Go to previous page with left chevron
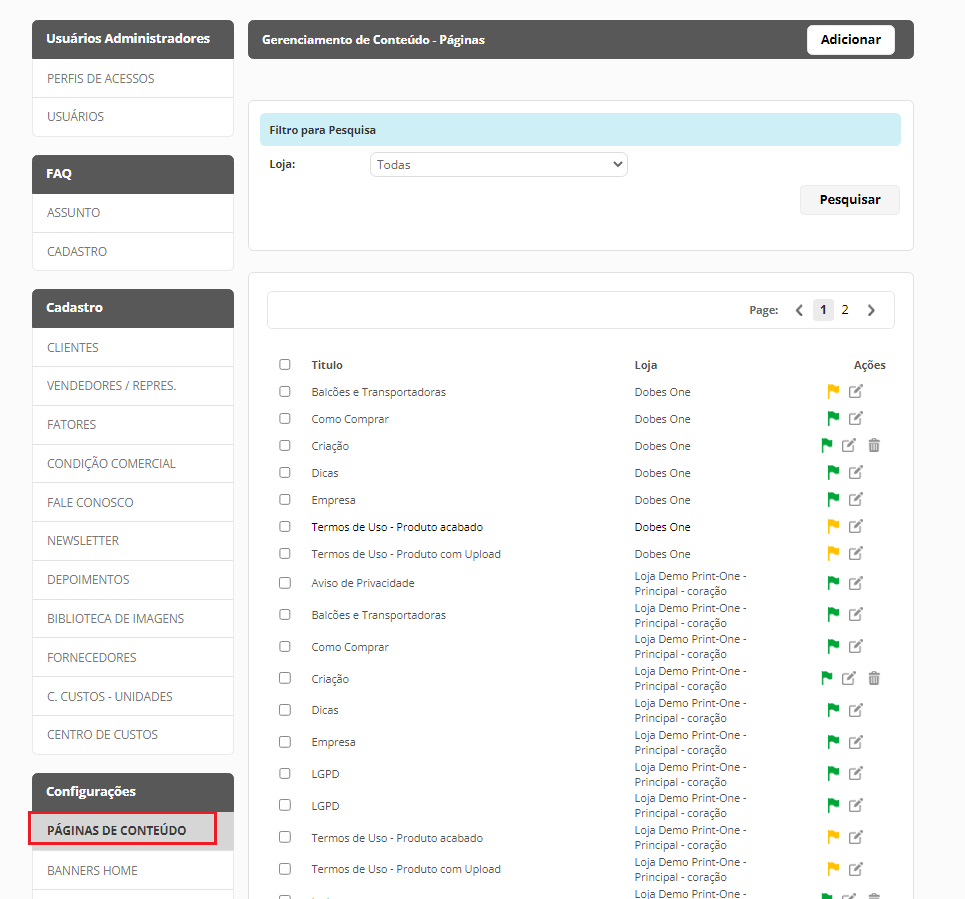 point(799,310)
